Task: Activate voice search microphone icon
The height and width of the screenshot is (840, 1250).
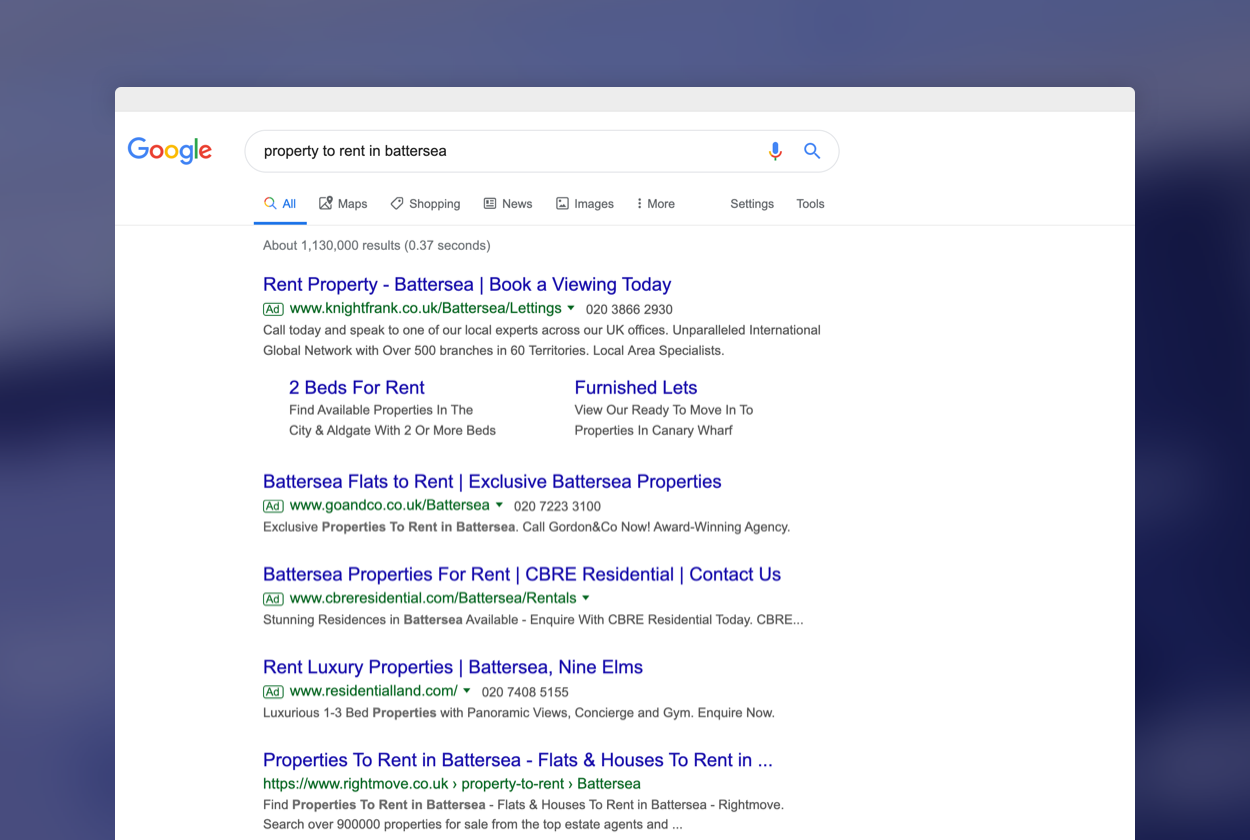Action: (x=775, y=151)
